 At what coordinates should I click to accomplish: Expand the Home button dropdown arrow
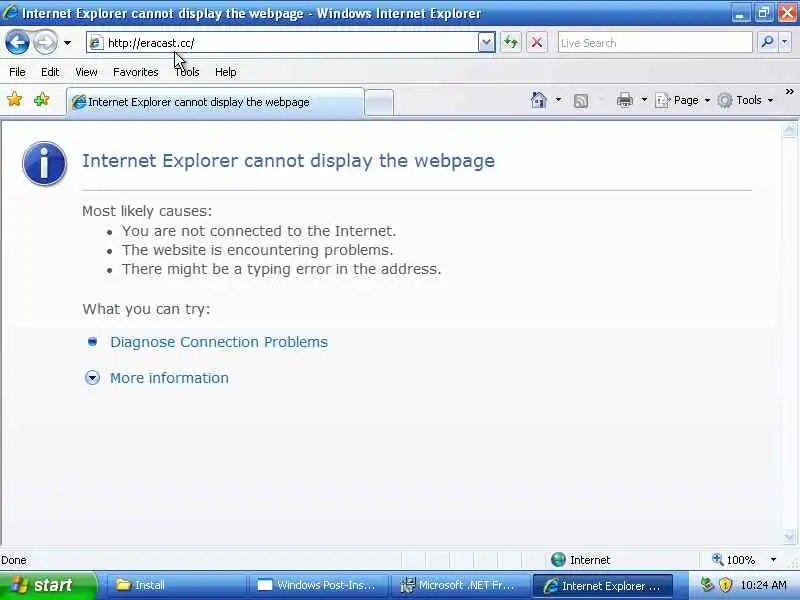[x=558, y=100]
